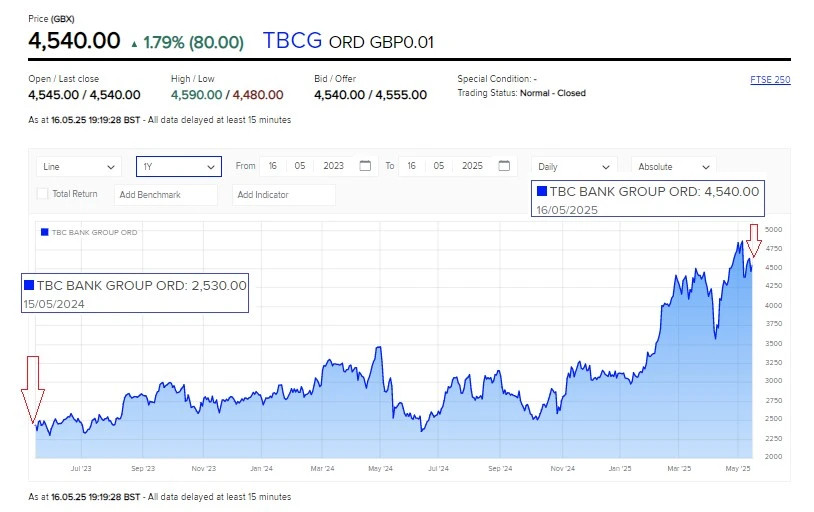This screenshot has width=814, height=512.
Task: Click the Jan '25 x-axis label
Action: click(x=620, y=468)
